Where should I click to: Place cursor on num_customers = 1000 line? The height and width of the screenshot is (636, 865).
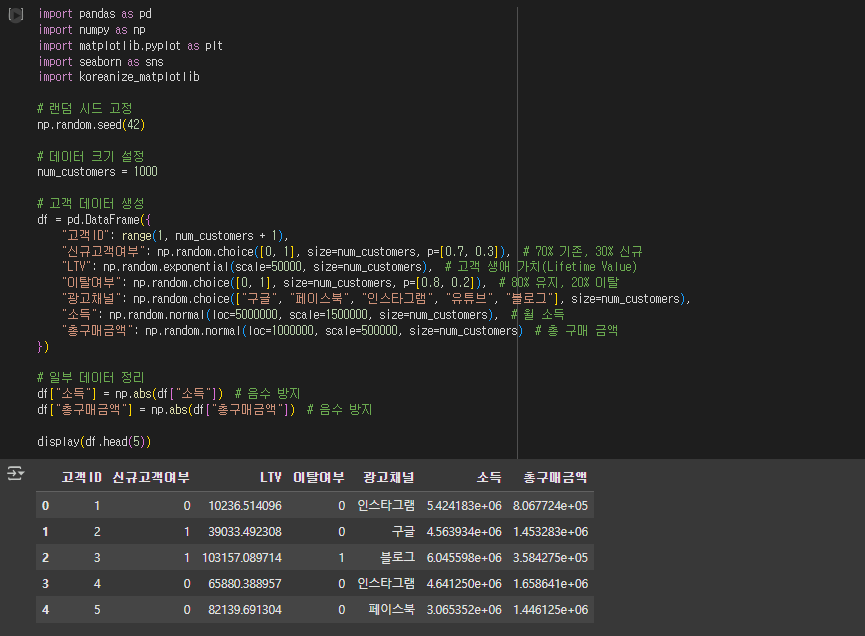98,172
